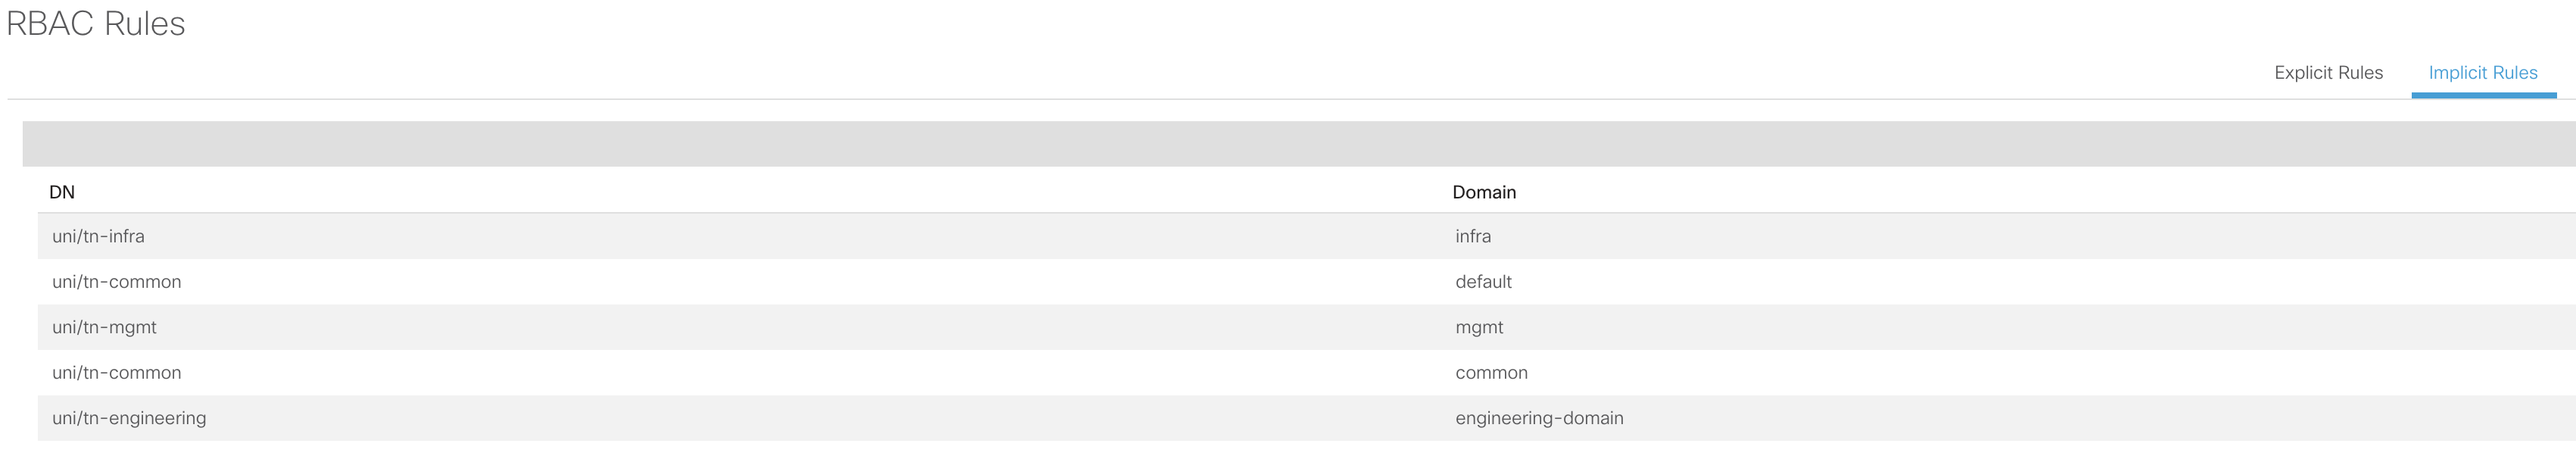Sort by the Domain column header

click(x=1484, y=192)
